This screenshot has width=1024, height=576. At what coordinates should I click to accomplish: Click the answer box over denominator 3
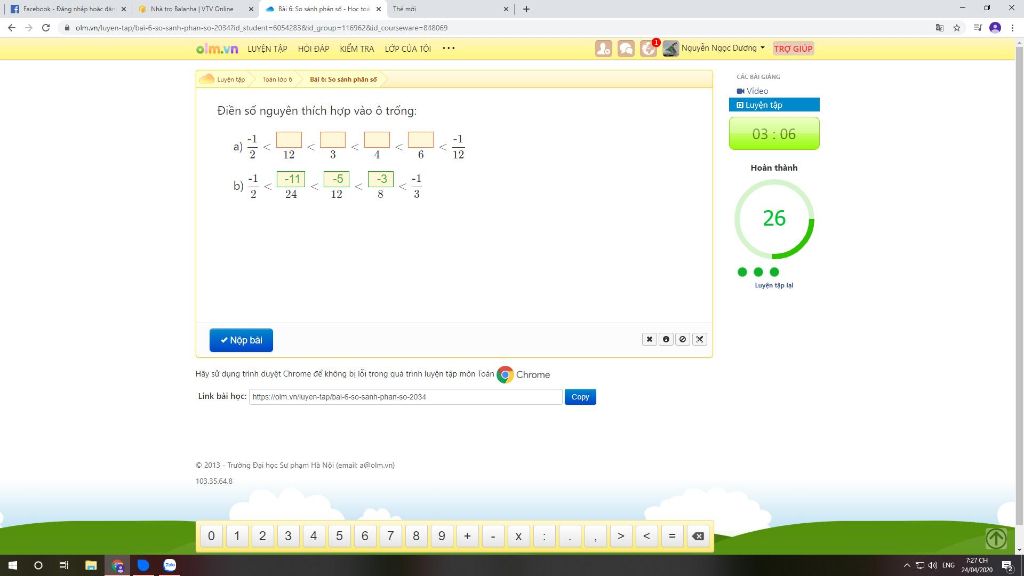(333, 140)
